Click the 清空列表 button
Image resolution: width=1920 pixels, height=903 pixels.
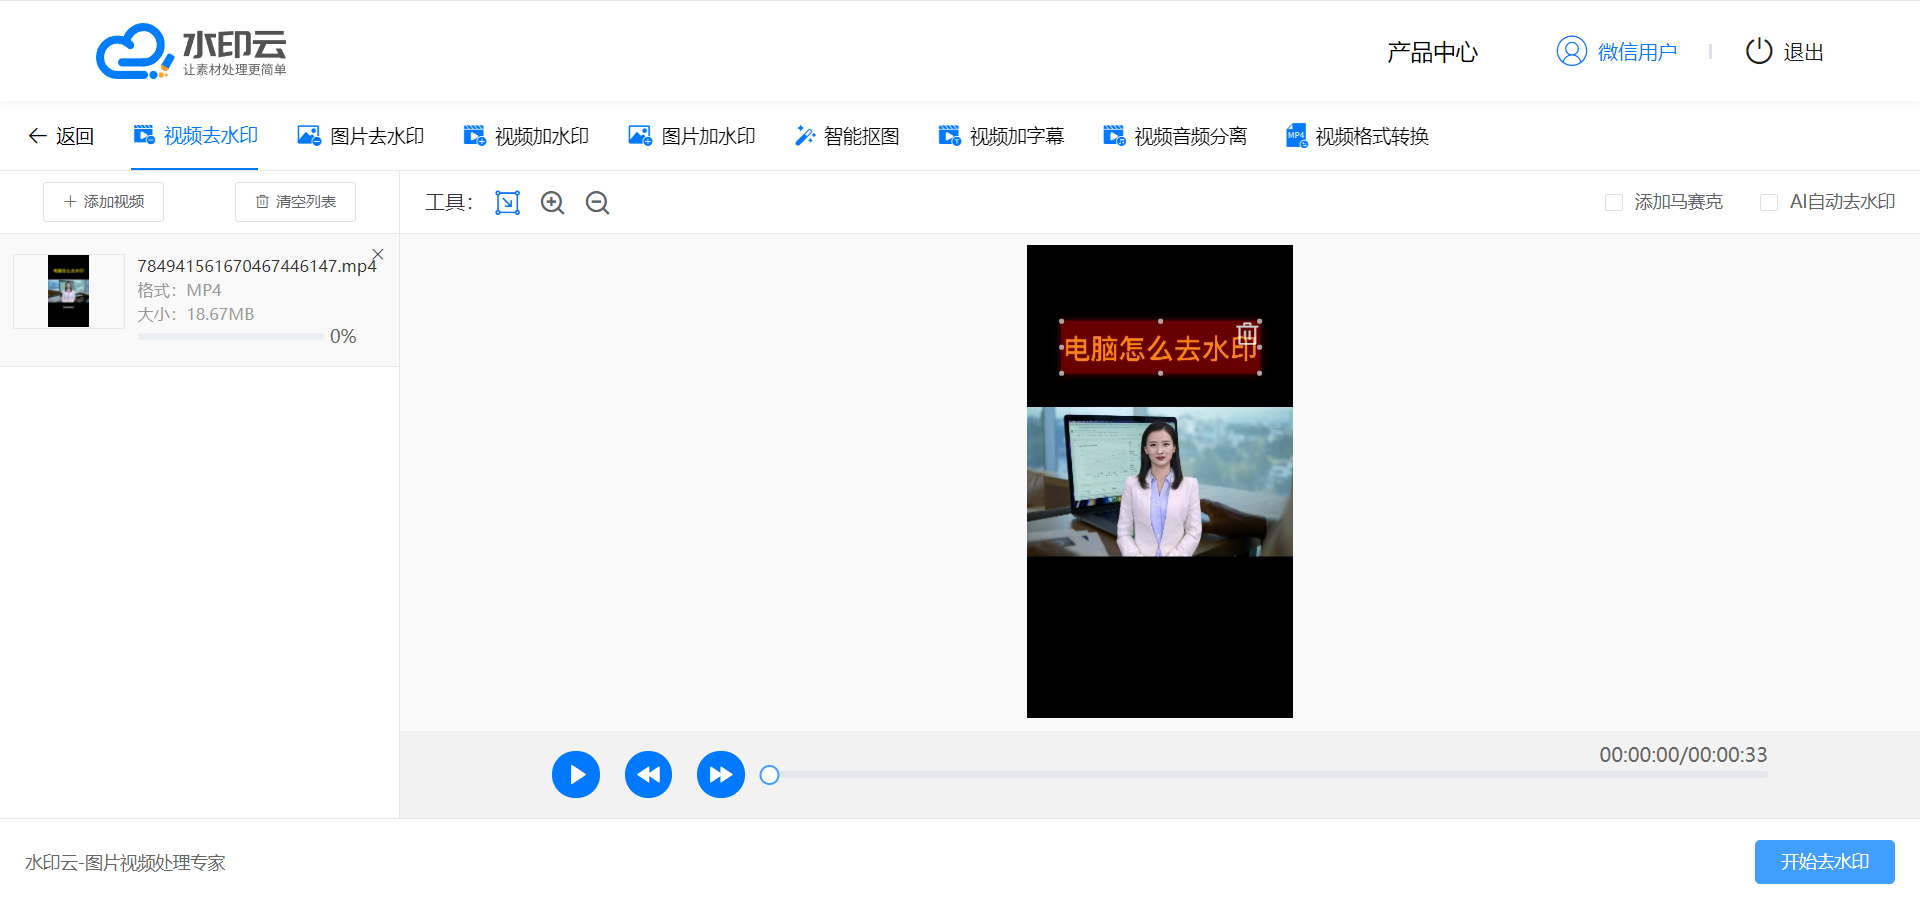[x=295, y=202]
